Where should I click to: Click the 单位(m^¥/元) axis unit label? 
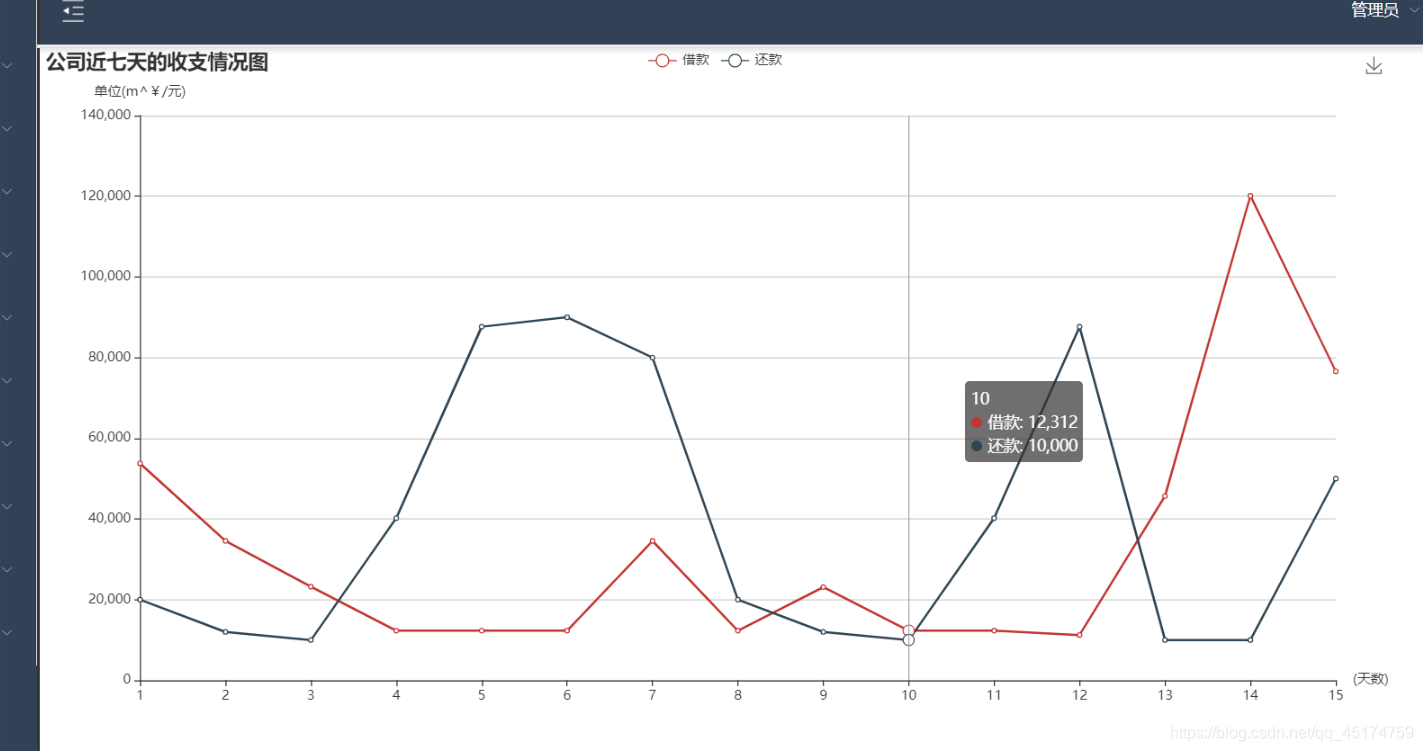pyautogui.click(x=140, y=92)
